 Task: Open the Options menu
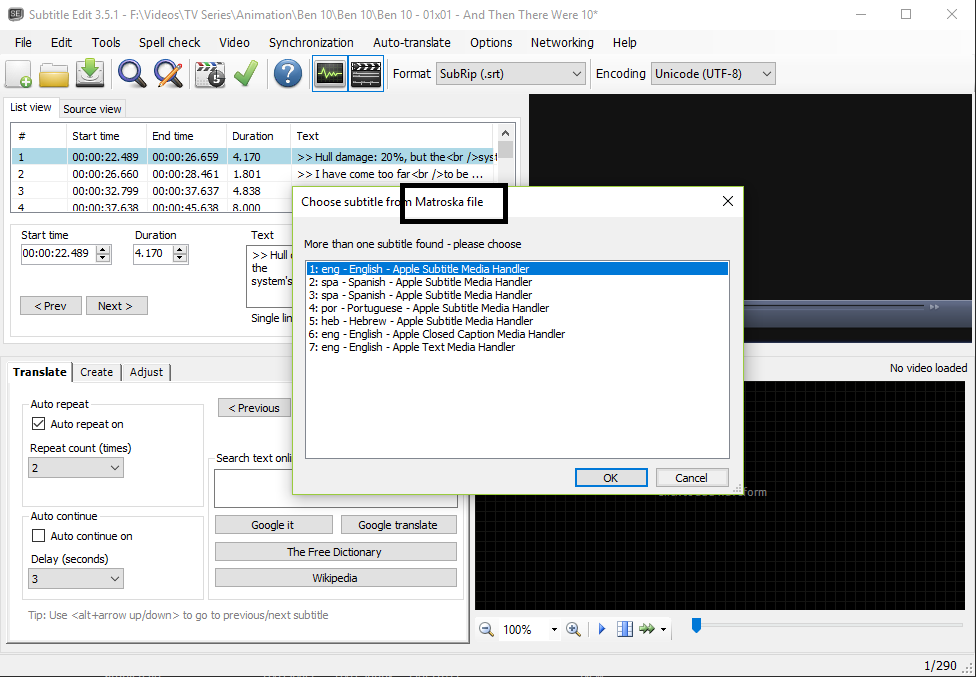point(491,42)
